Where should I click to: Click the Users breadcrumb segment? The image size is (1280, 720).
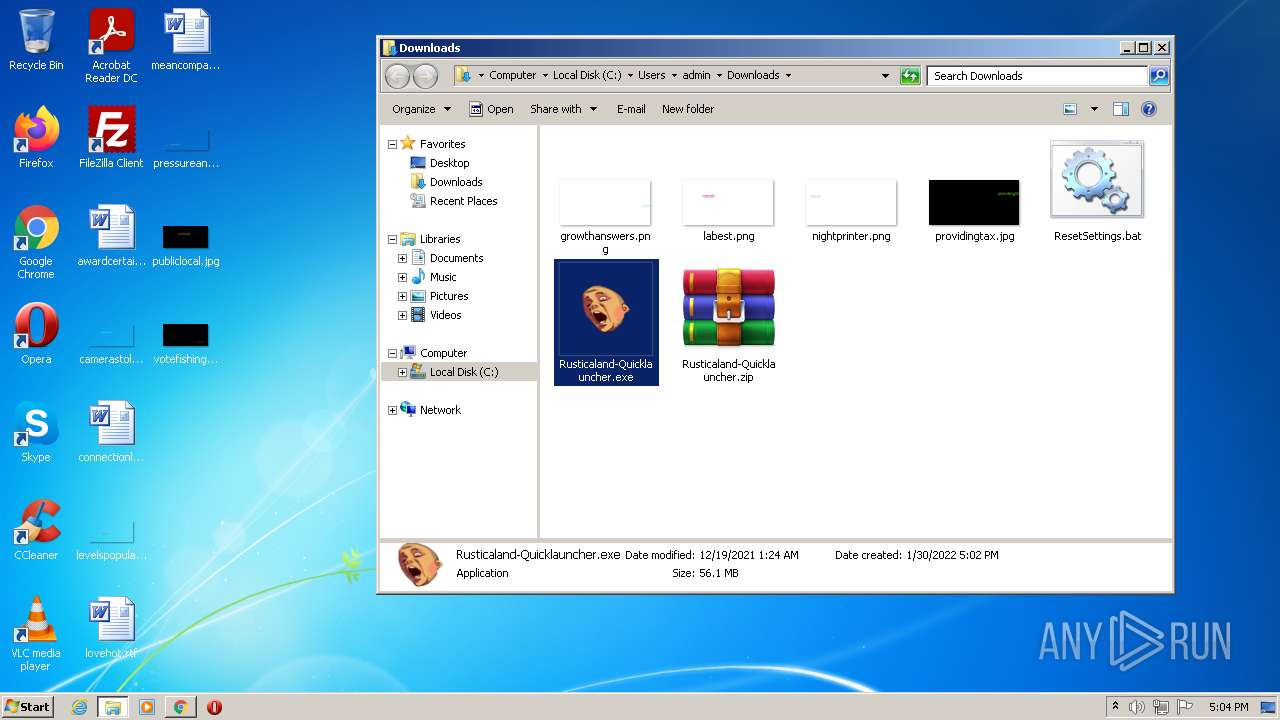(652, 76)
